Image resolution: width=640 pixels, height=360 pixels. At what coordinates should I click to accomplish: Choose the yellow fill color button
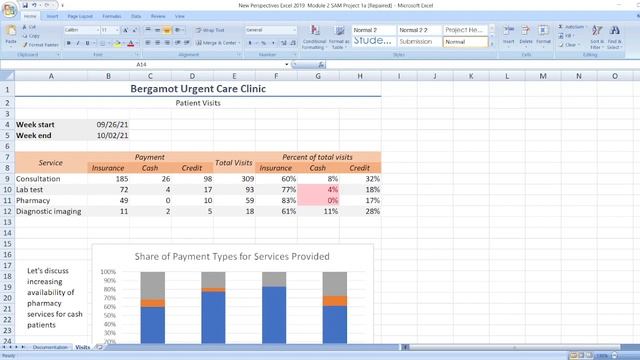point(117,43)
